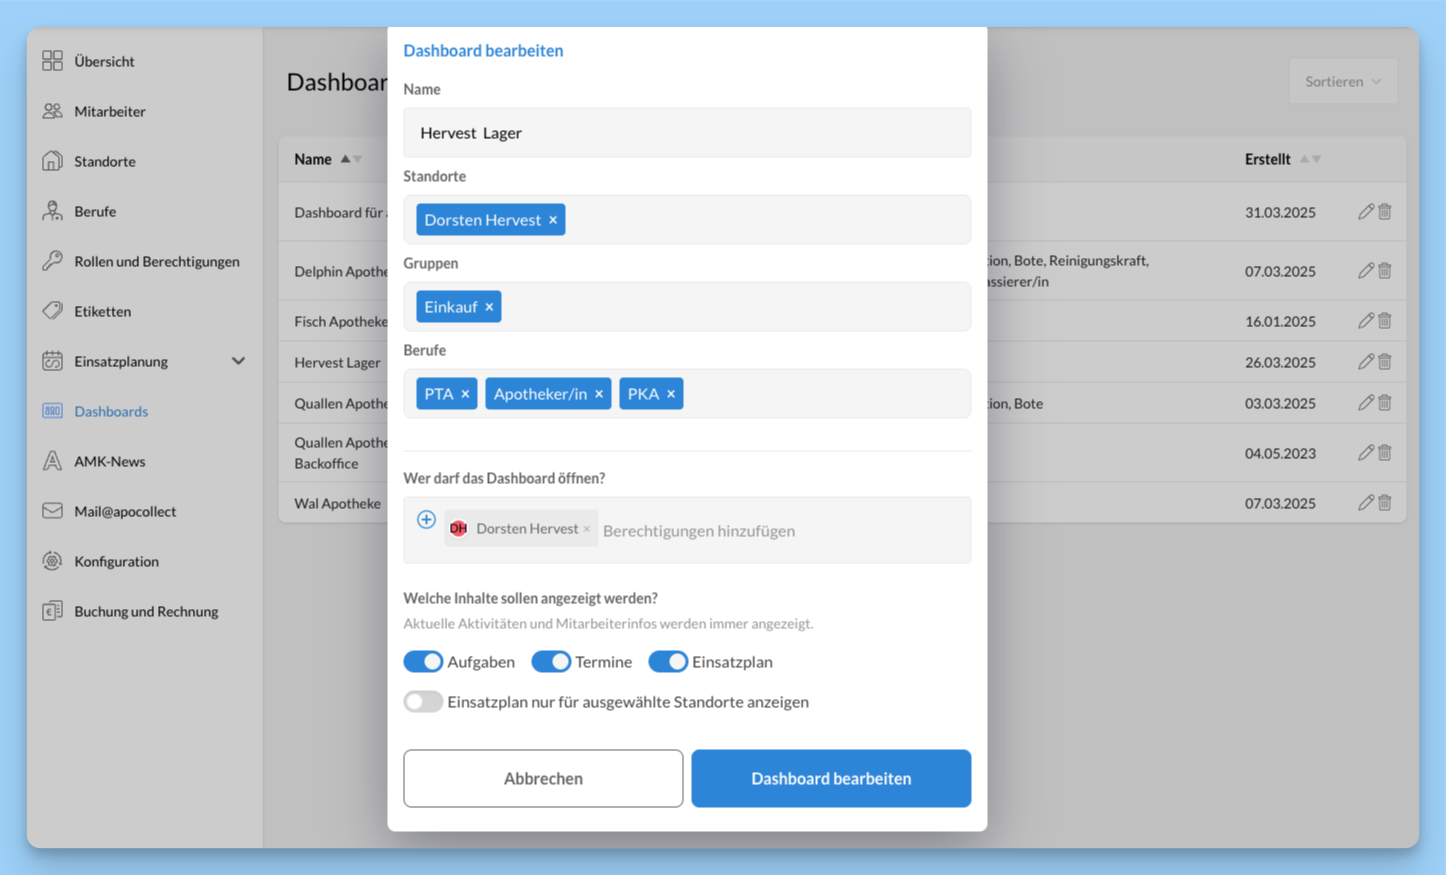Remove the Apotheker/in profession tag
The image size is (1446, 875).
tap(599, 394)
